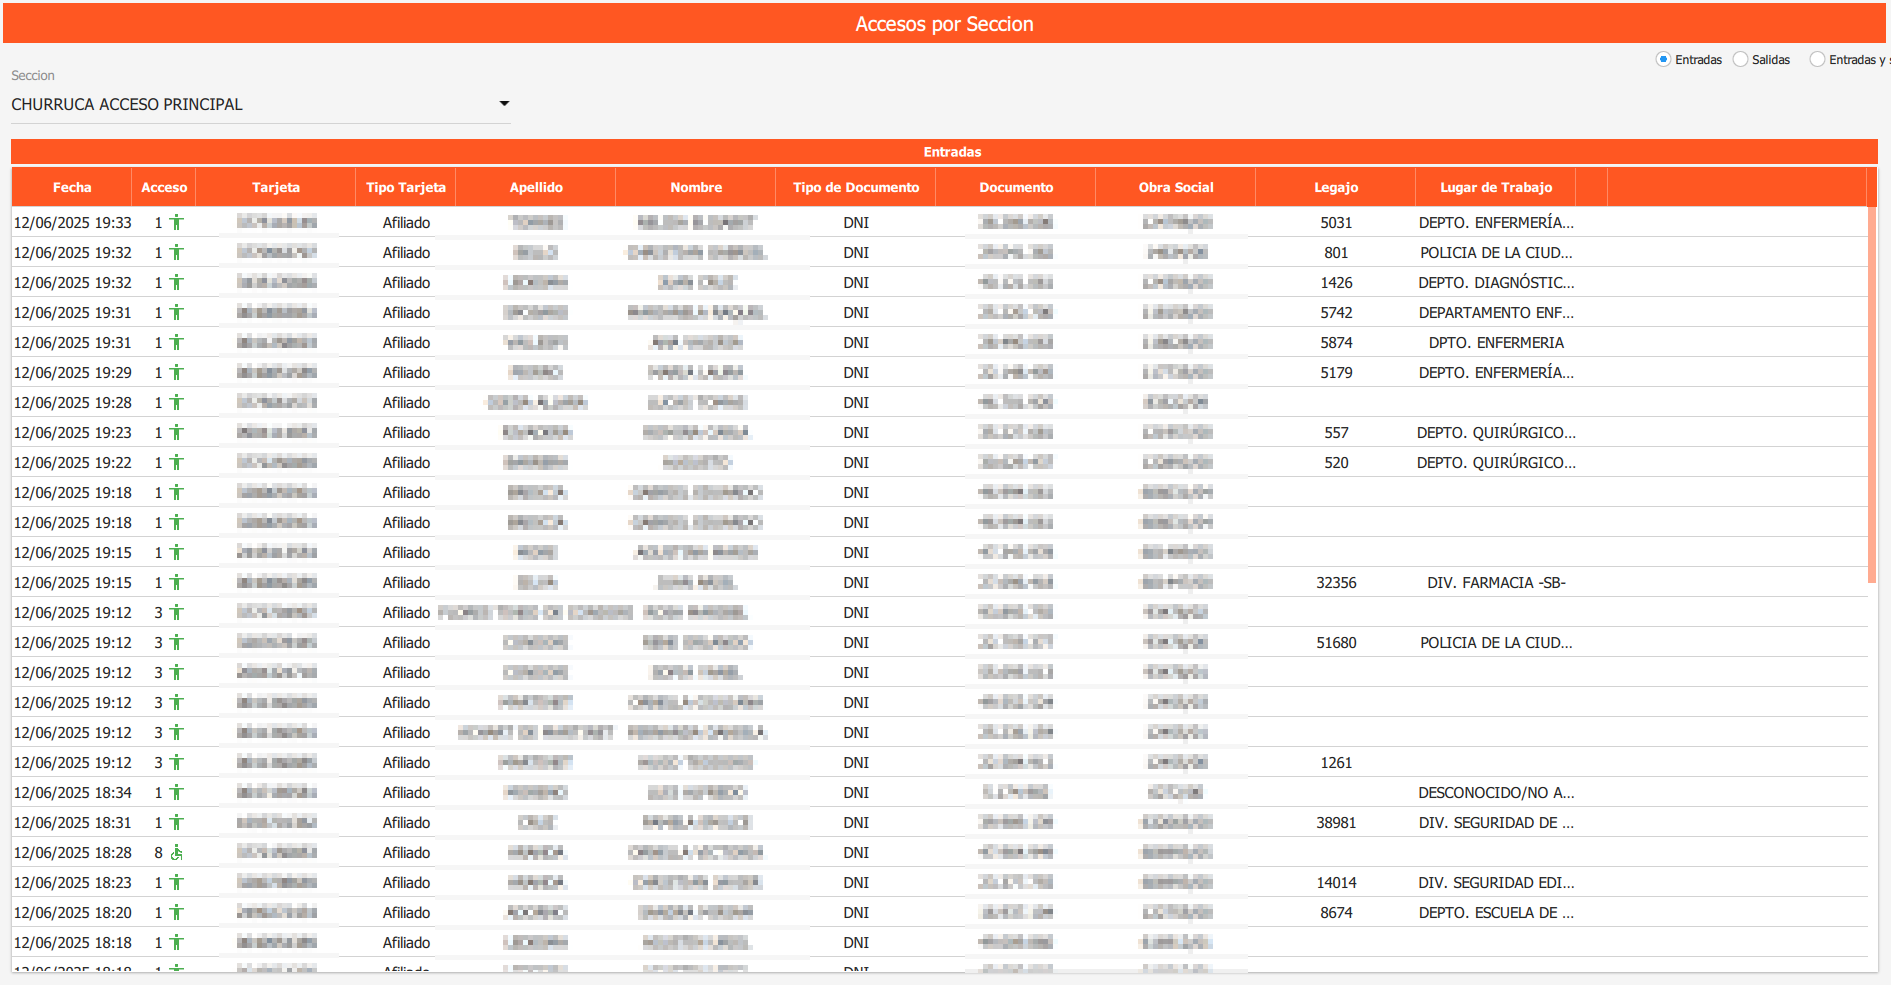Select the Salidas radio button
The image size is (1891, 985).
tap(1741, 59)
